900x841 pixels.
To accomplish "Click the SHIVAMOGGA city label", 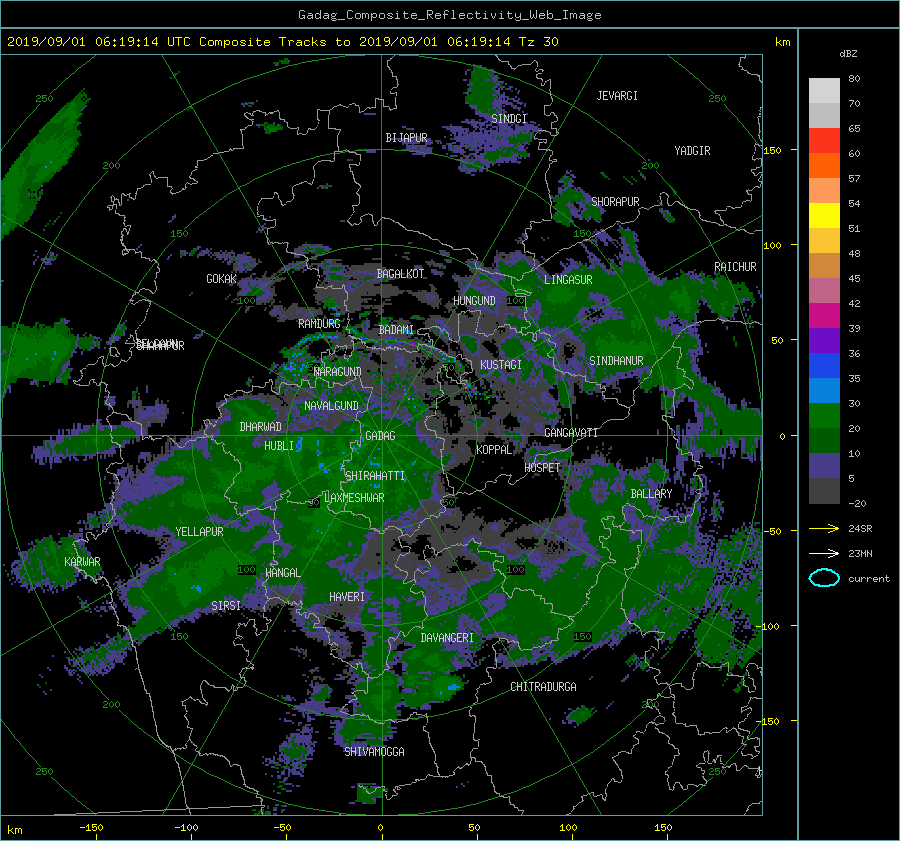I will click(374, 751).
